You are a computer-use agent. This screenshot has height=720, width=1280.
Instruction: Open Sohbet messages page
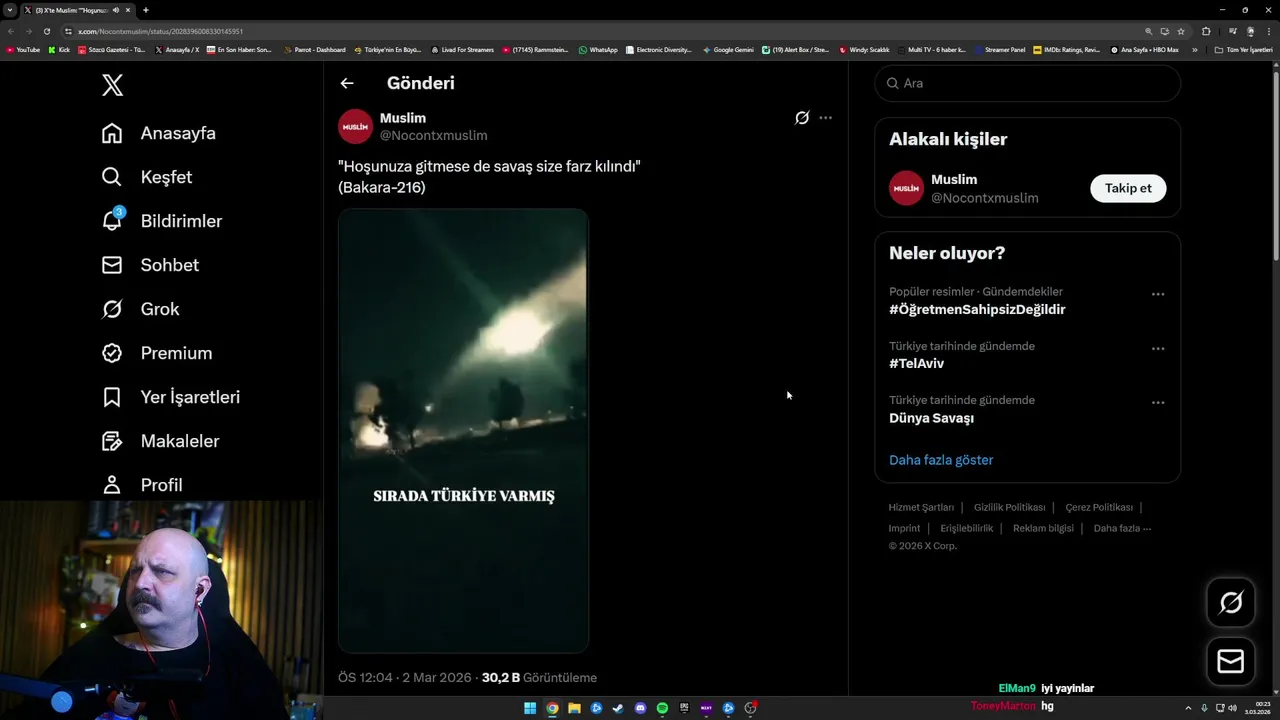coord(150,265)
